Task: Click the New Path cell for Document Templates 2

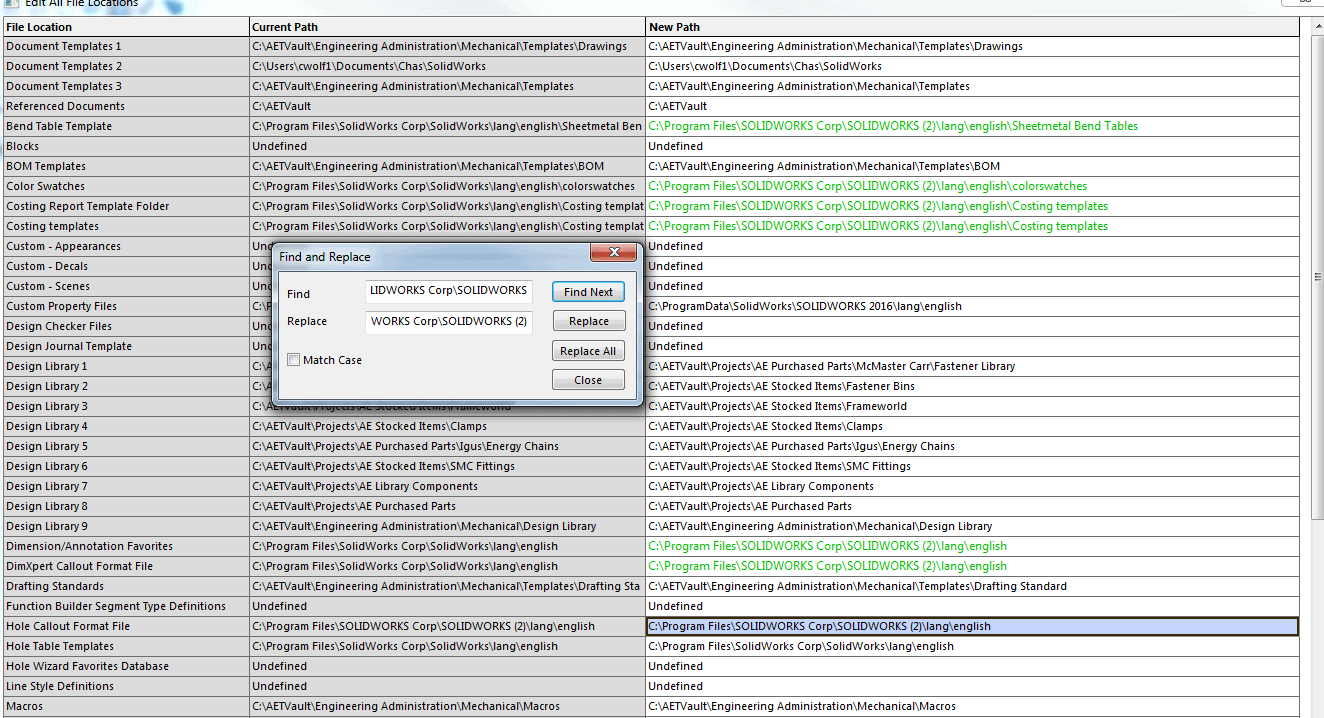Action: coord(972,66)
